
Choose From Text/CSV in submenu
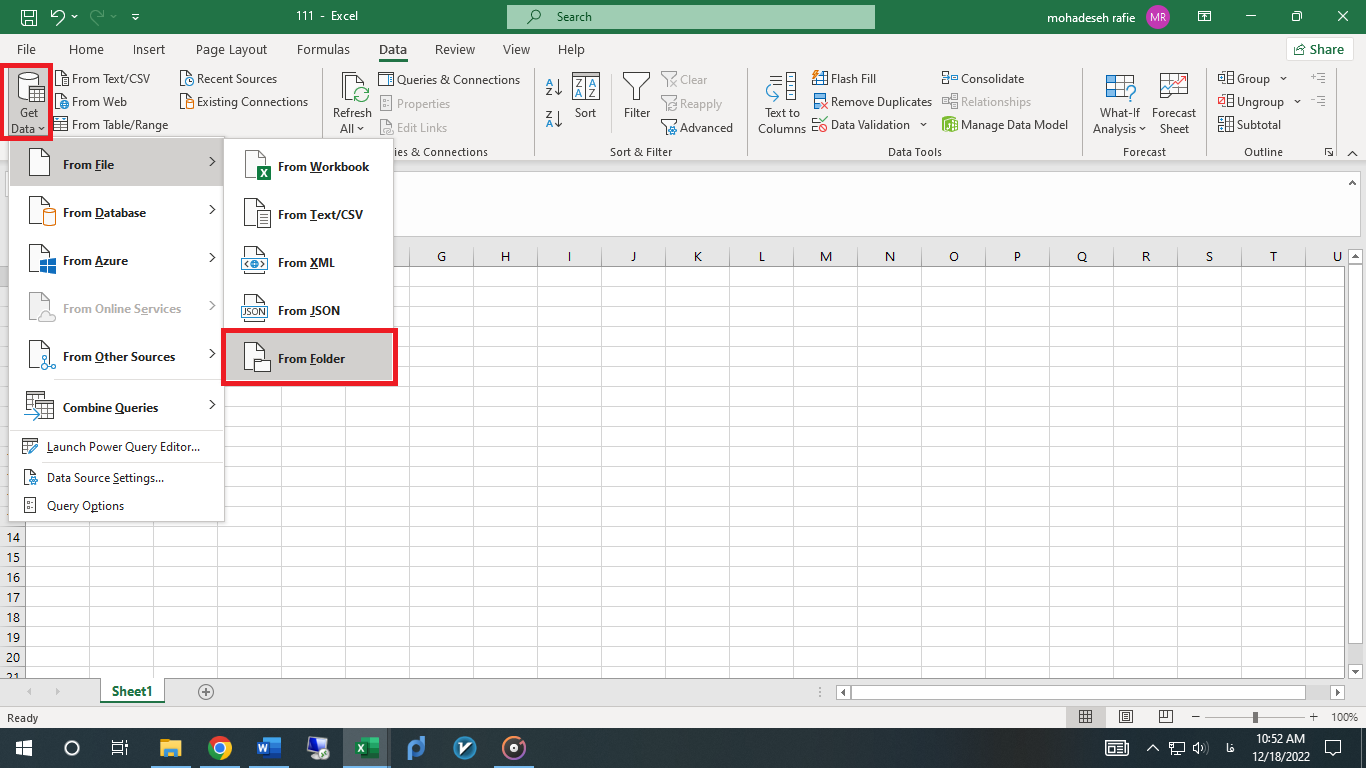point(309,215)
